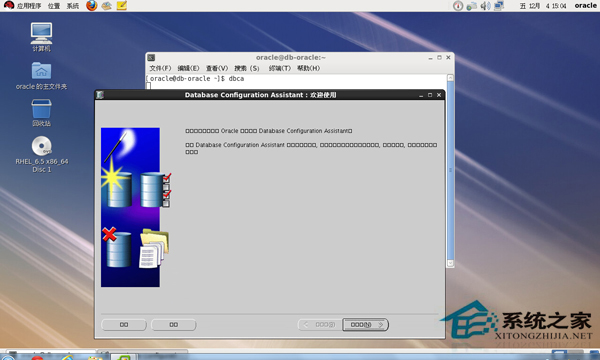Open the terminal's 编辑(E) menu
Viewport: 600px width, 360px height.
click(x=188, y=68)
